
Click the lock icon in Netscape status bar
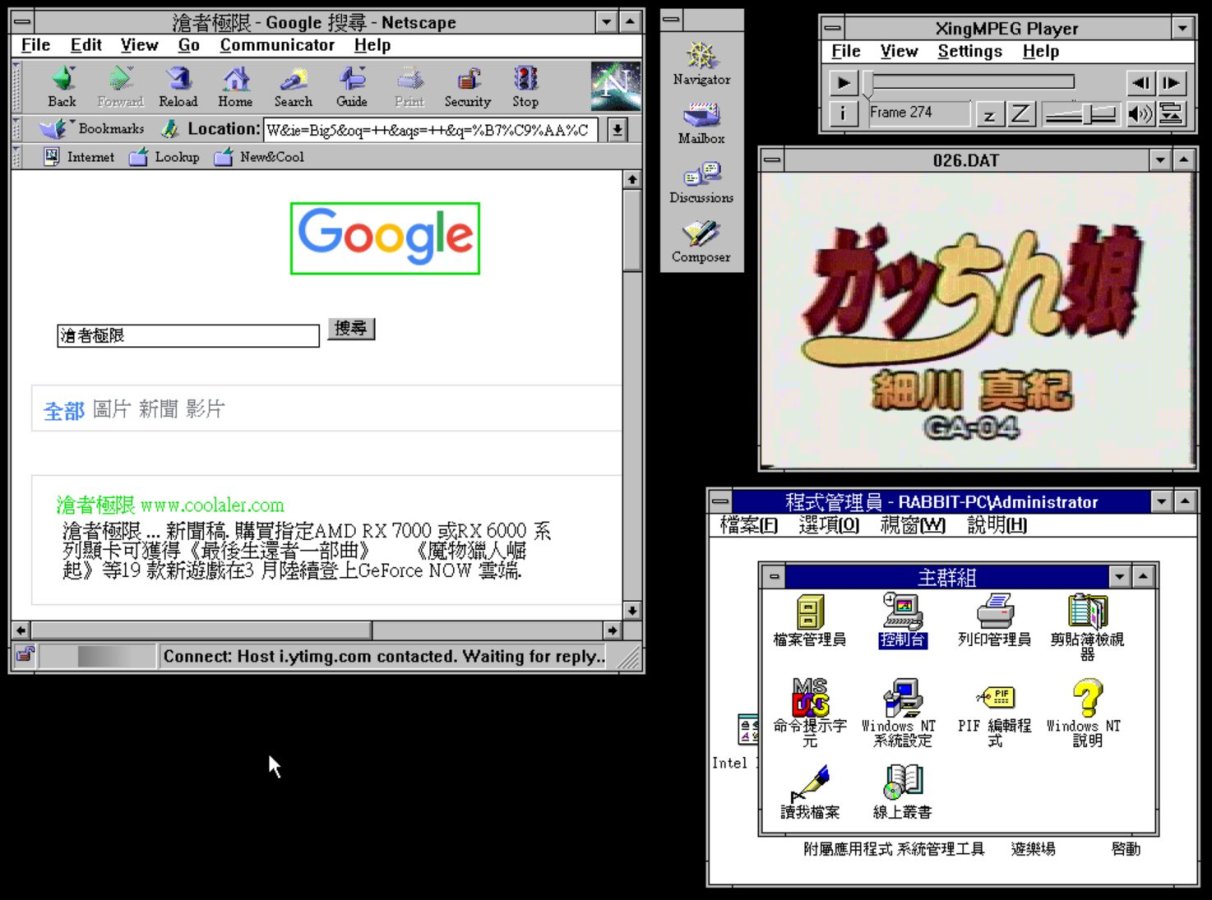25,656
